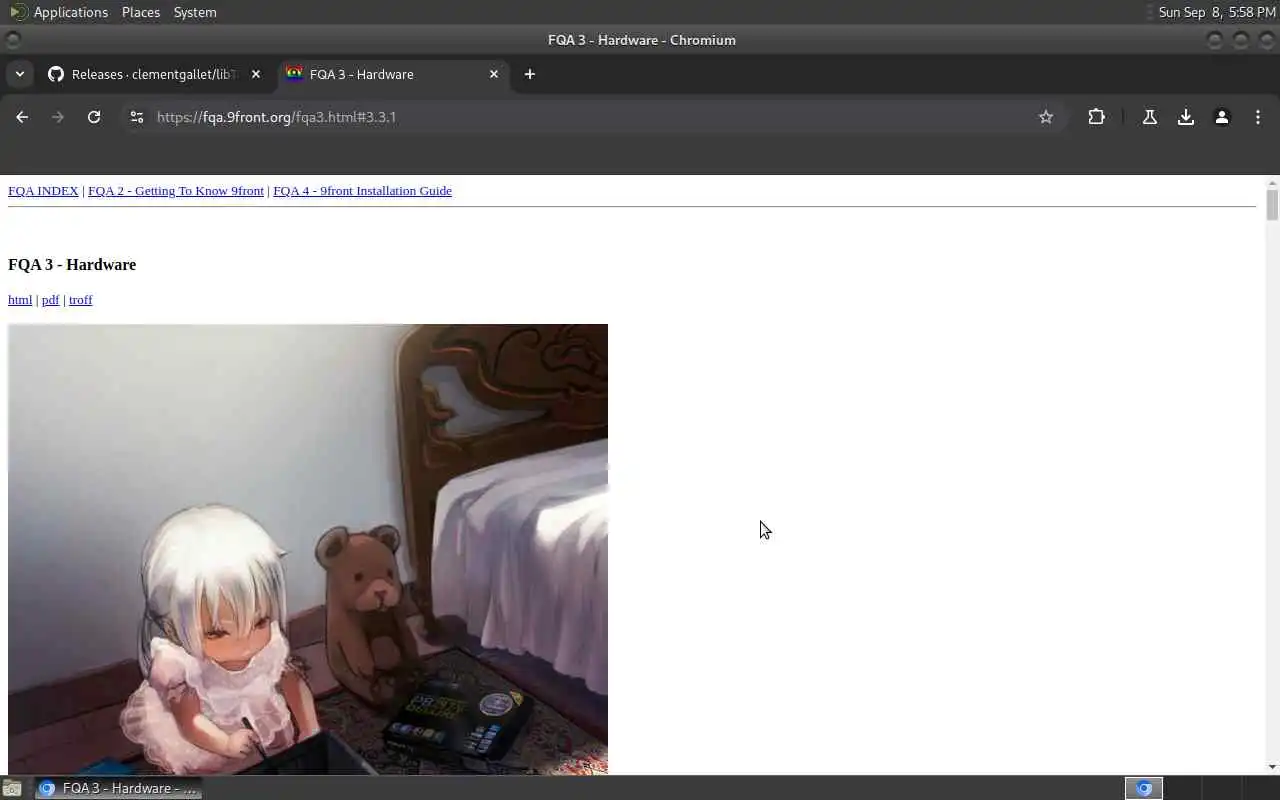The image size is (1280, 800).
Task: Click the FQA 3 - Hardware page heading
Action: click(x=72, y=265)
